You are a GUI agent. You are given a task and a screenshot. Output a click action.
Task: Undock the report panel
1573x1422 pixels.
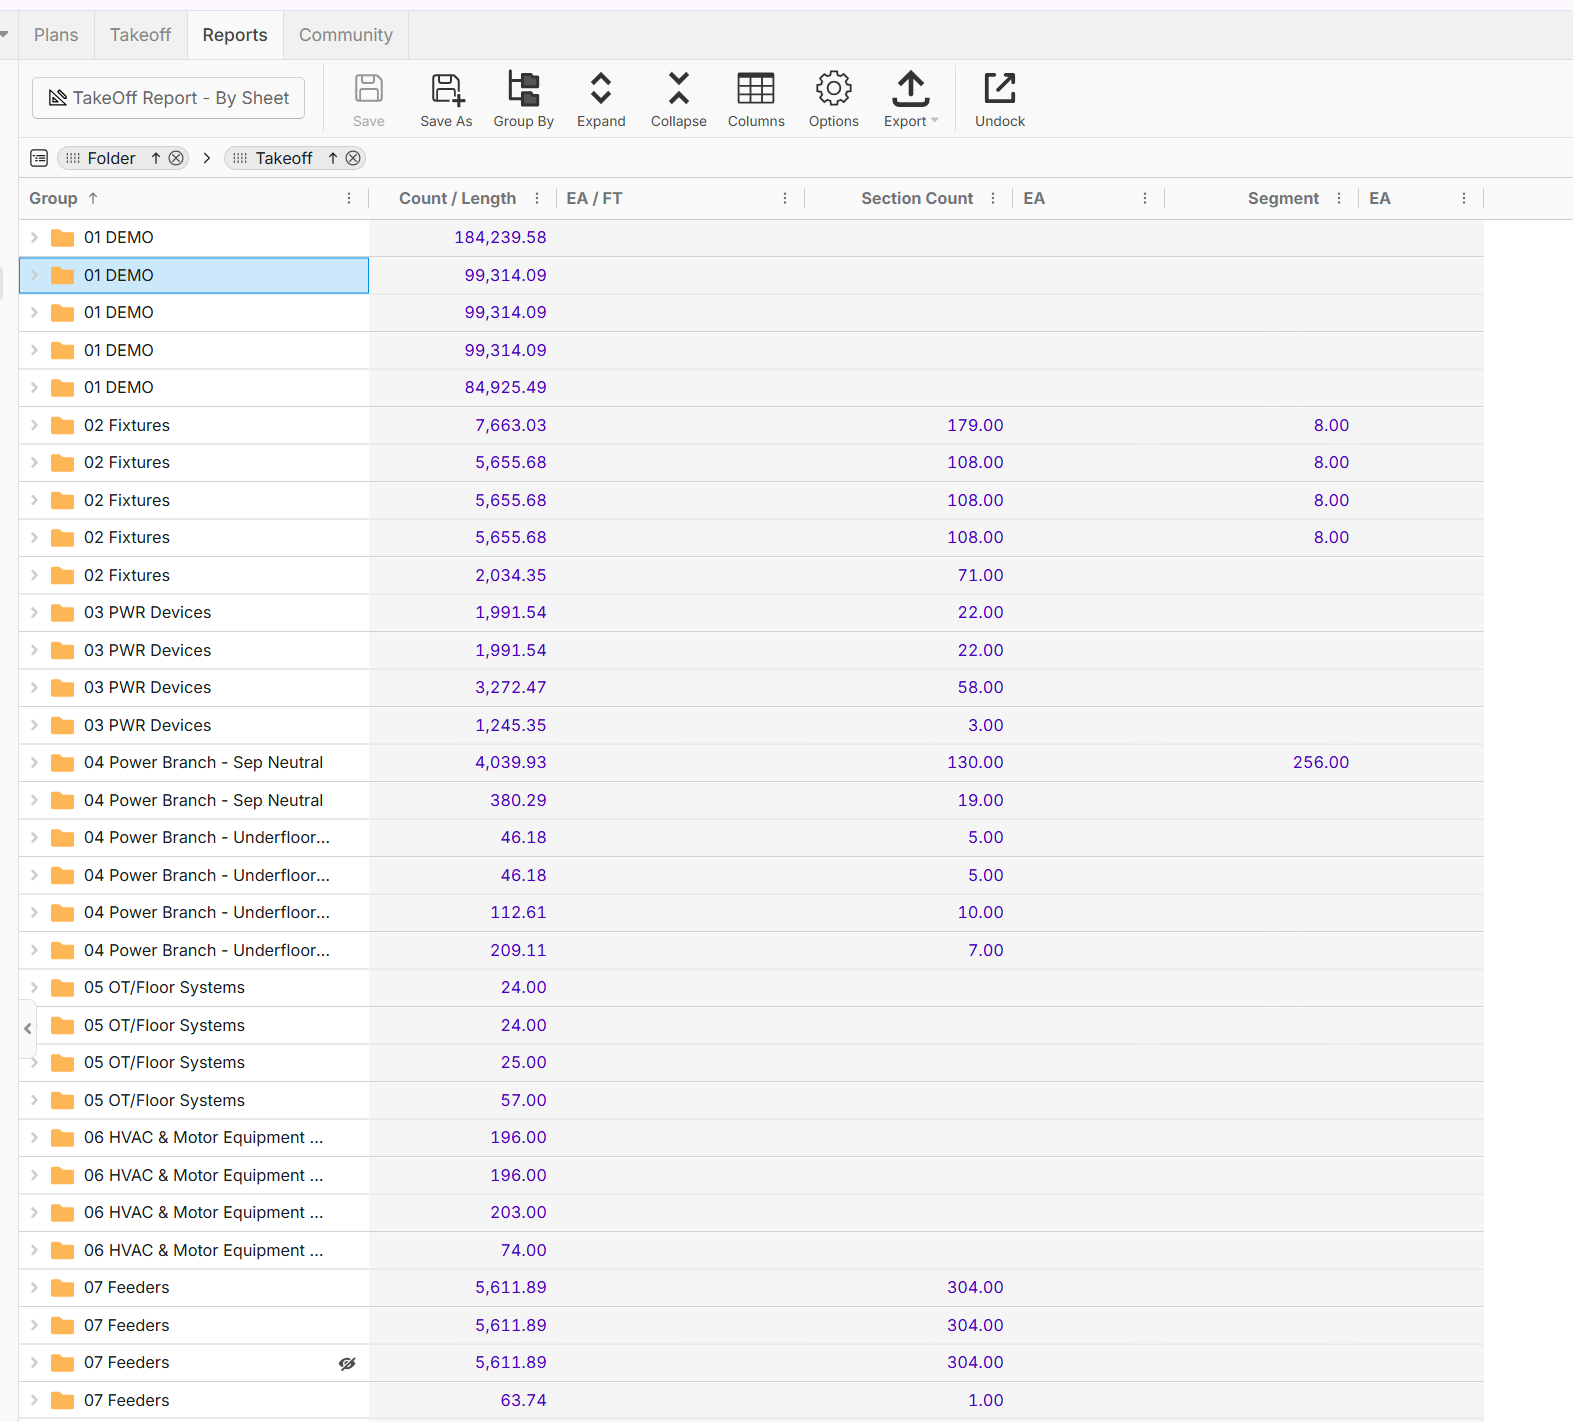tap(999, 99)
